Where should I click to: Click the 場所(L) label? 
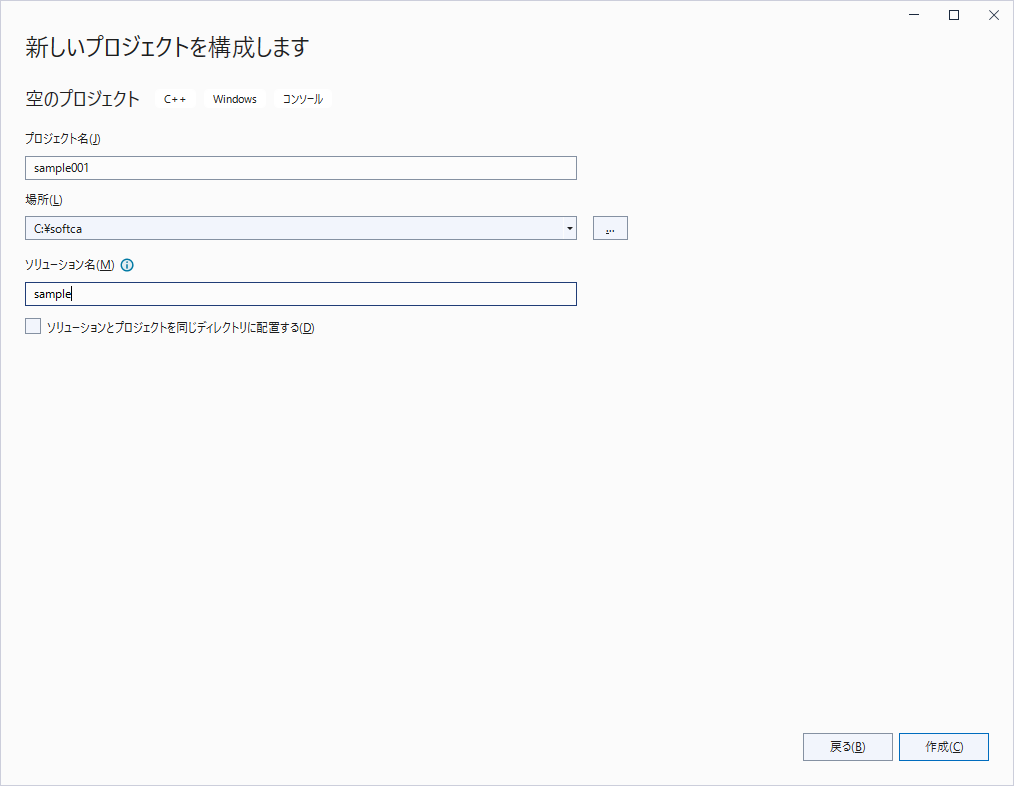[x=44, y=201]
